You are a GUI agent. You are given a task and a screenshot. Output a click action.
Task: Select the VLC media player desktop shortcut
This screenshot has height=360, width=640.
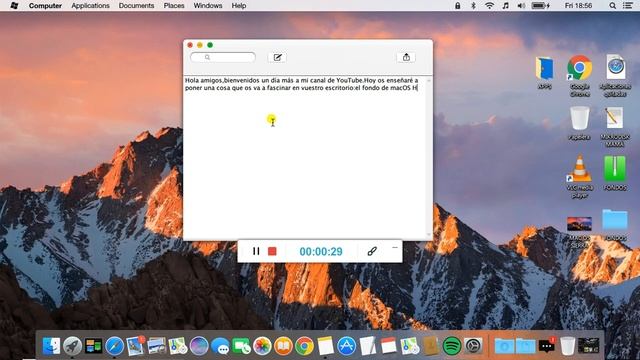580,176
